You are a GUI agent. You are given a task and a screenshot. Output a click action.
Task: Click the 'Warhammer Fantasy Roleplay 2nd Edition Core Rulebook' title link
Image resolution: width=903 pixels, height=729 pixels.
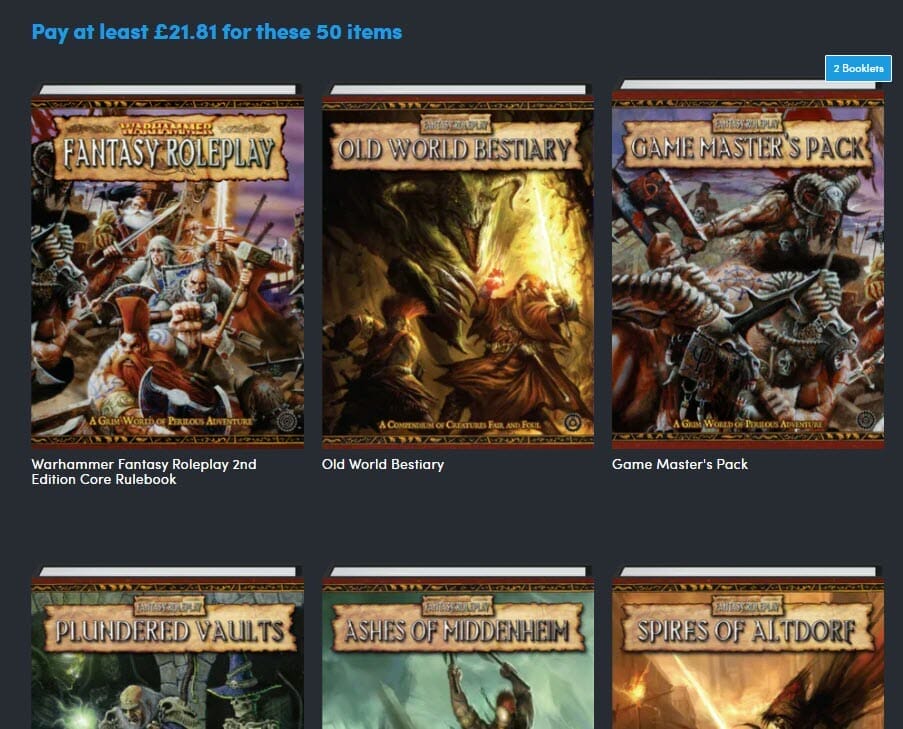click(x=144, y=472)
